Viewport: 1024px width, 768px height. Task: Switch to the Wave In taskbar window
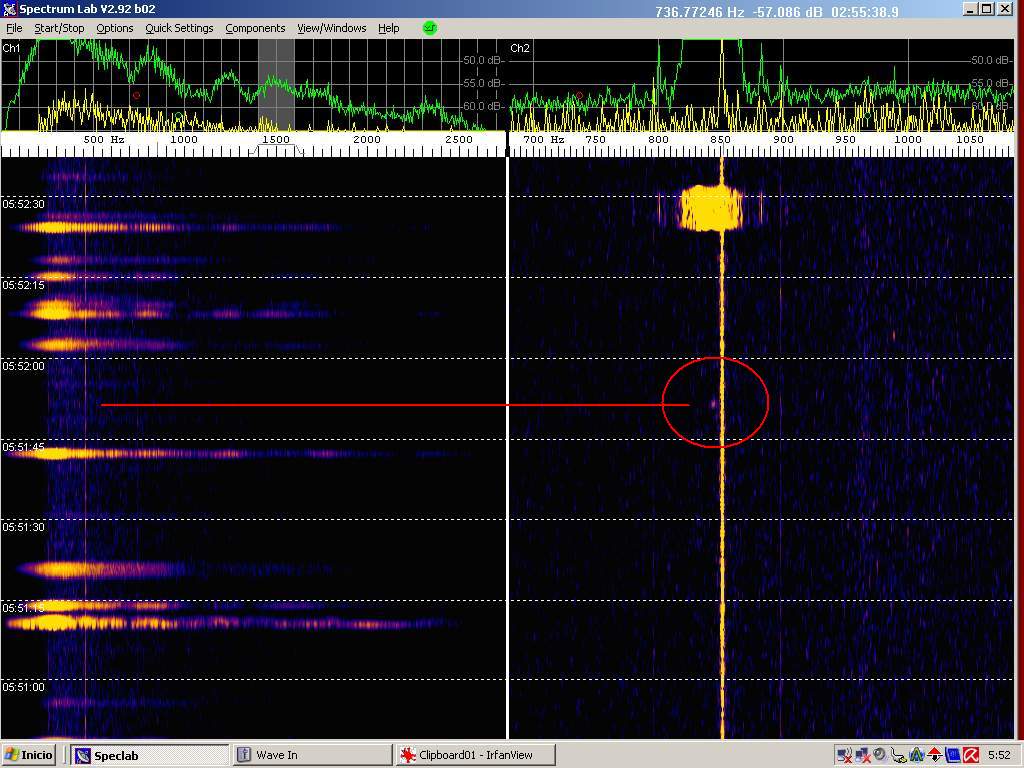[x=311, y=755]
